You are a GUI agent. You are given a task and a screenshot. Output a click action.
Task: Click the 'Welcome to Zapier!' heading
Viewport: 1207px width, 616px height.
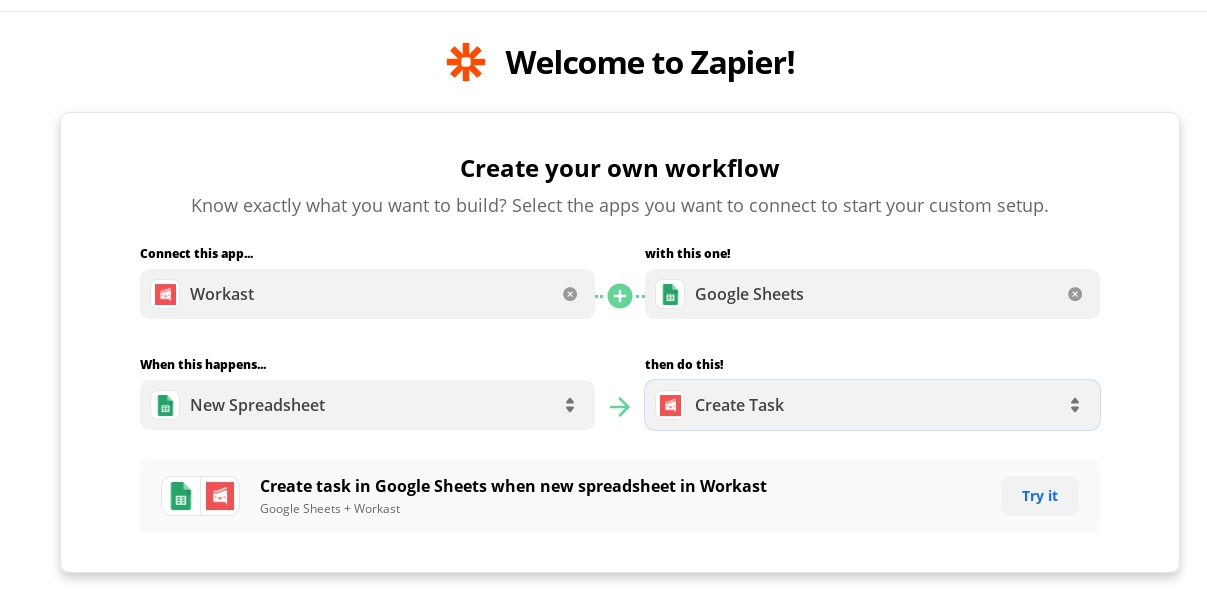pyautogui.click(x=650, y=62)
